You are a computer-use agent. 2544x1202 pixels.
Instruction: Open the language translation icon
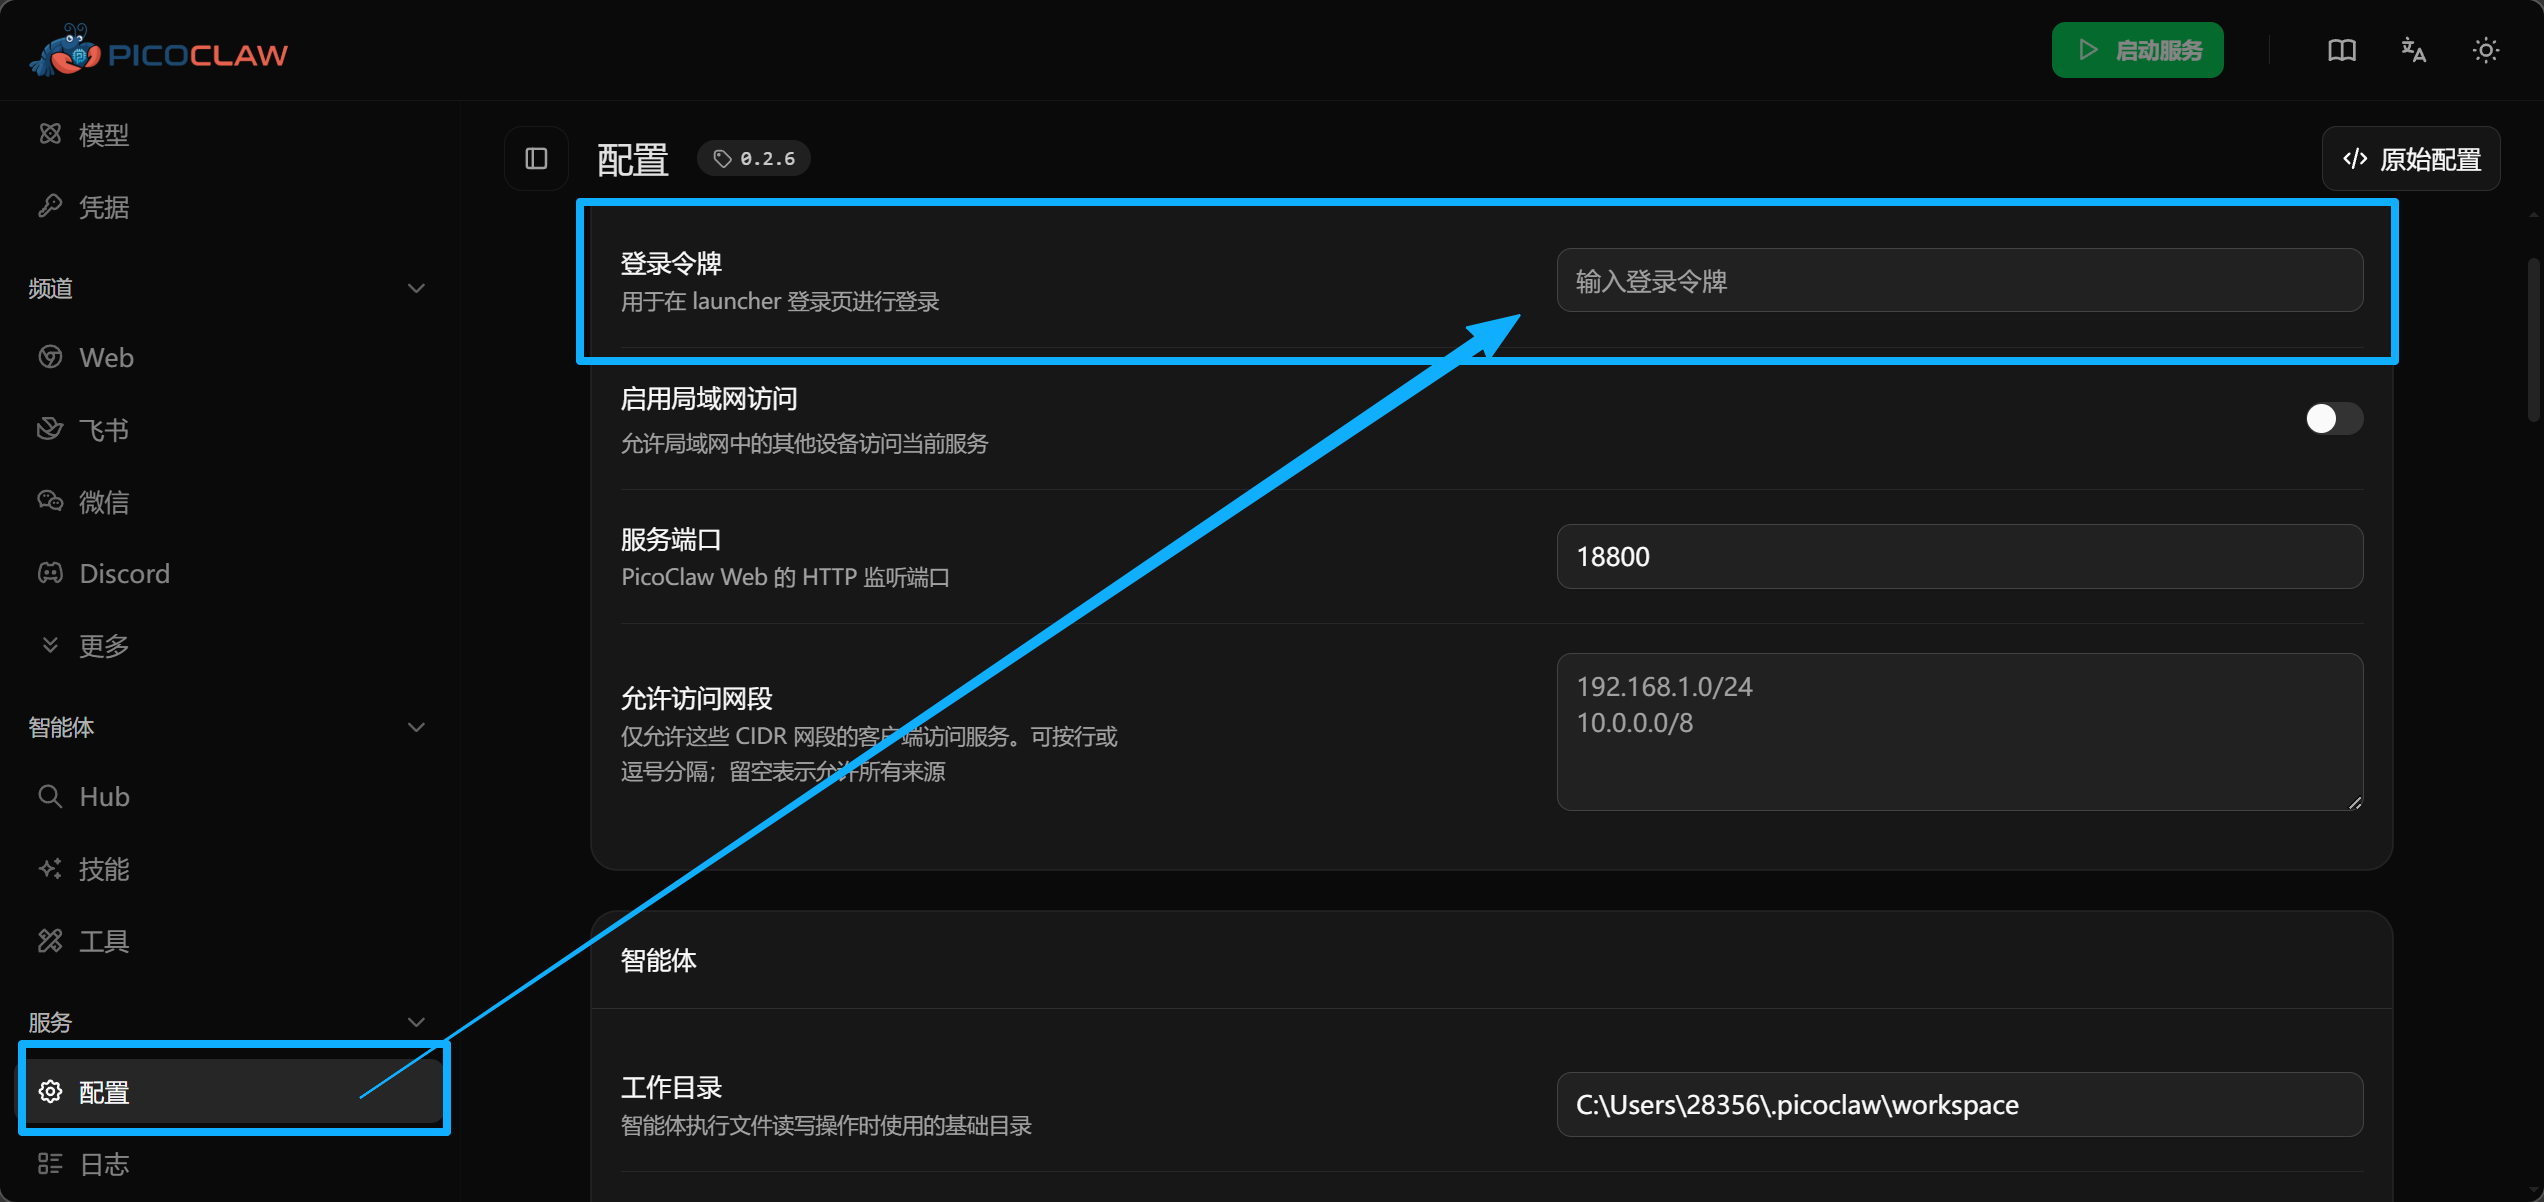2413,50
